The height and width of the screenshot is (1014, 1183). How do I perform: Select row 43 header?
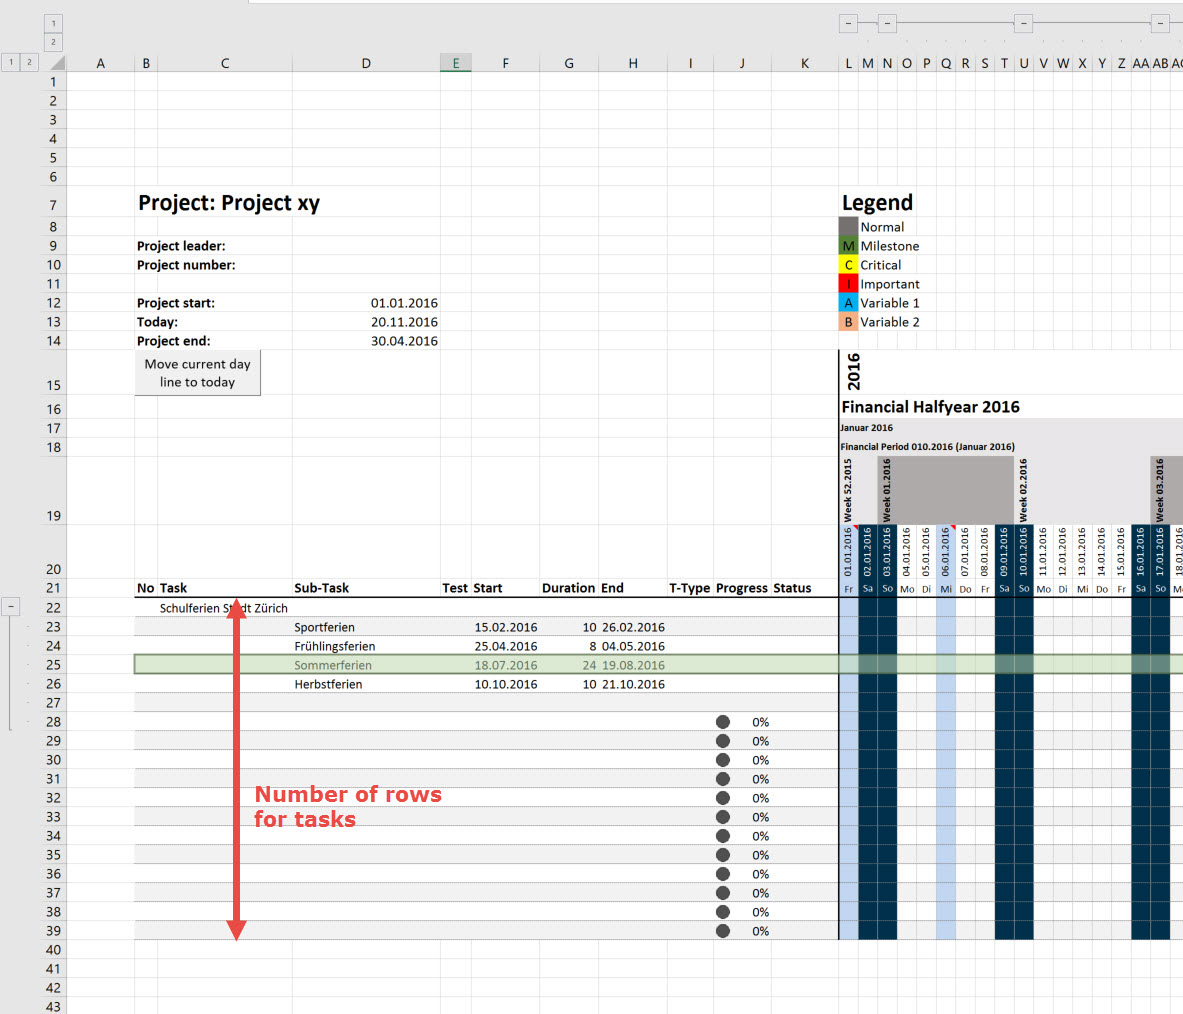tap(53, 1006)
